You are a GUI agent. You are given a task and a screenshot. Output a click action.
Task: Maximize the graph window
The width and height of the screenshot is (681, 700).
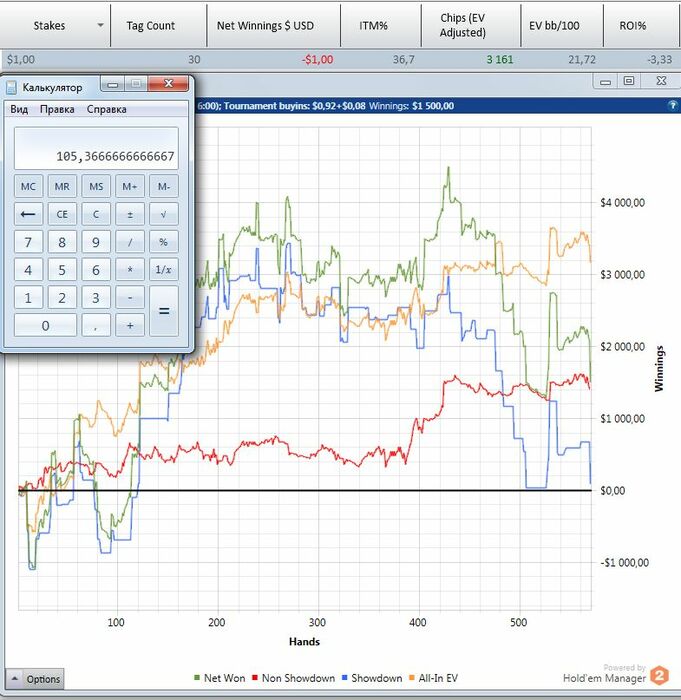click(629, 81)
